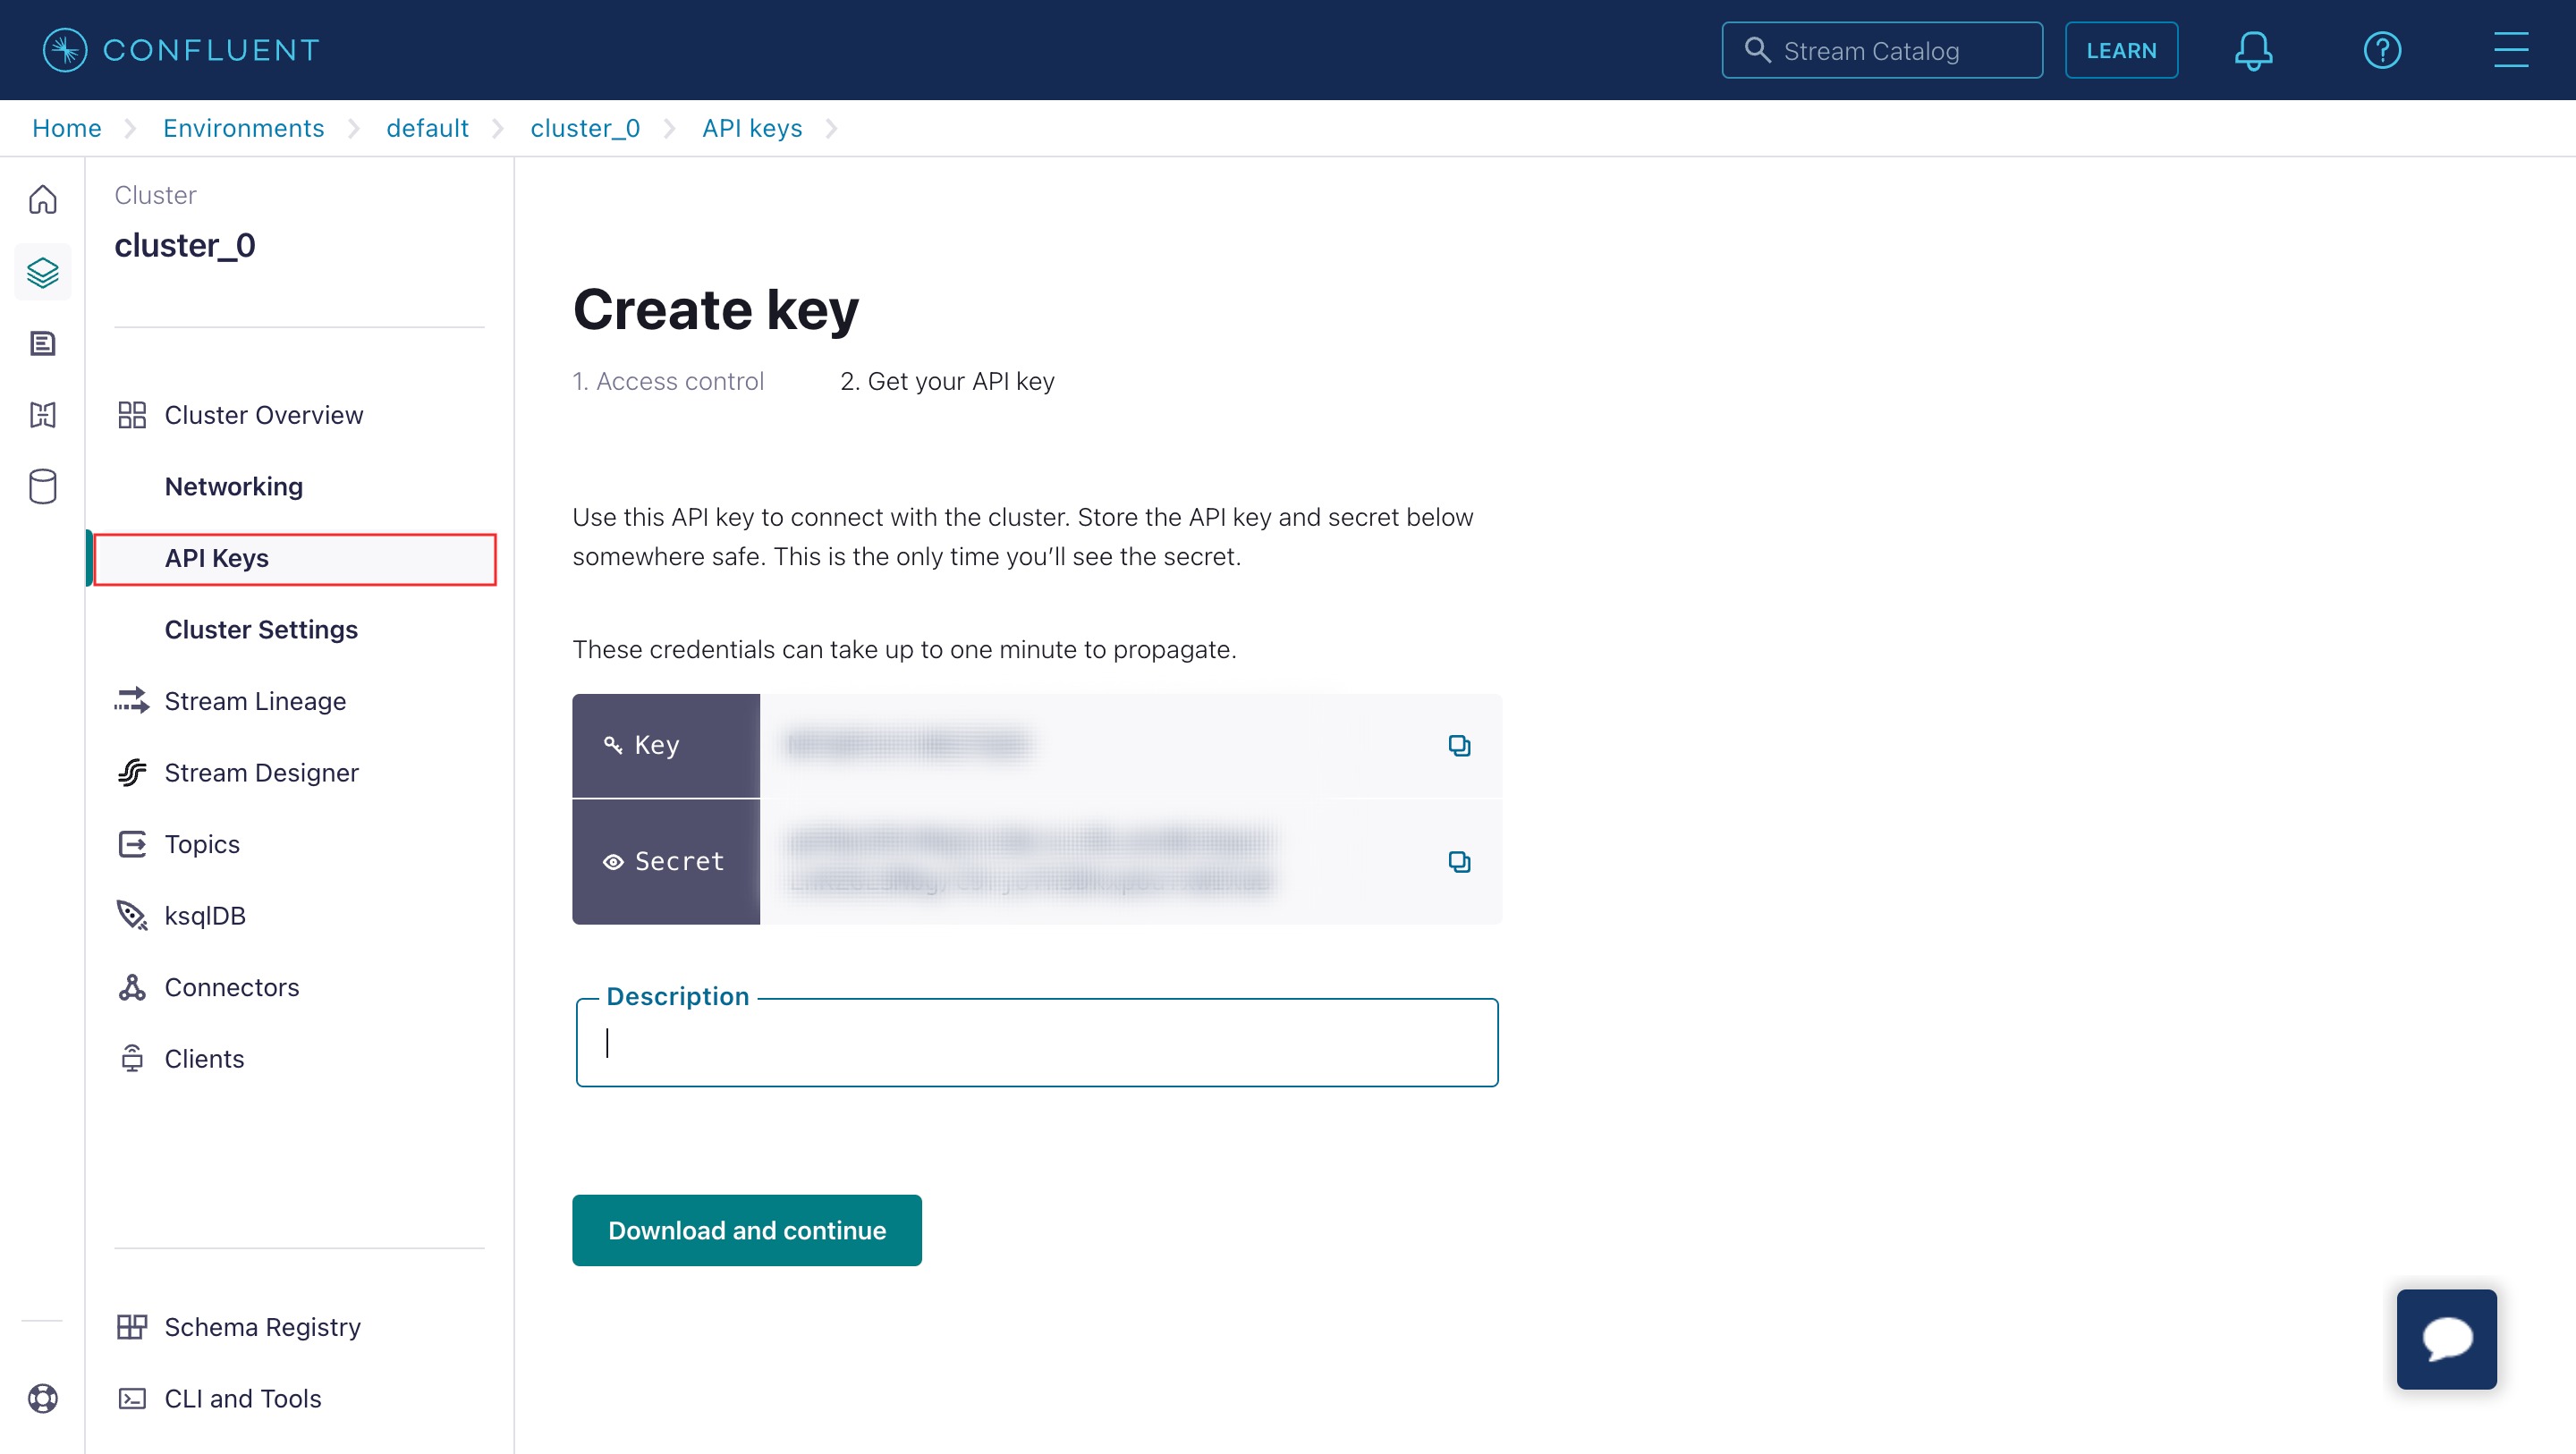Screen dimensions: 2576x1454
Task: Open Topics in the sidebar
Action: [202, 844]
